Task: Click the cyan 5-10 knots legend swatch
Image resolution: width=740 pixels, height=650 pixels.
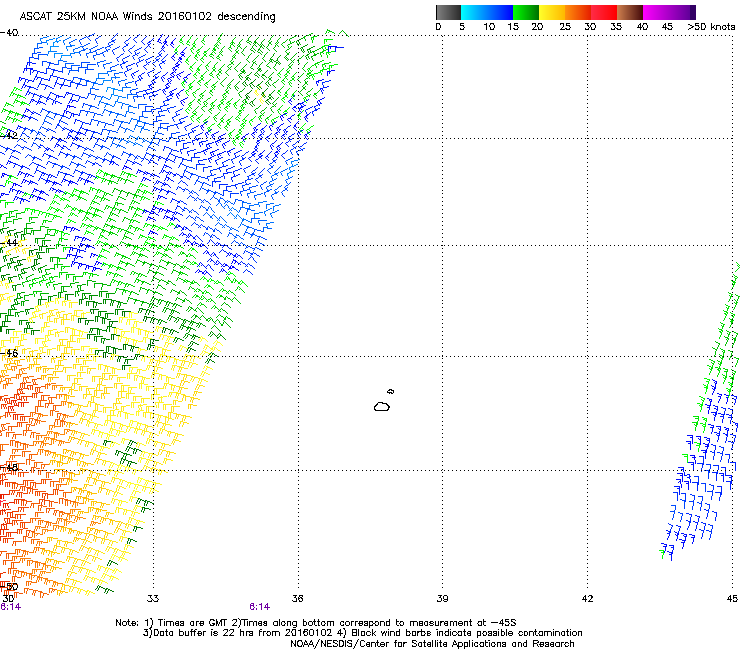Action: 474,12
